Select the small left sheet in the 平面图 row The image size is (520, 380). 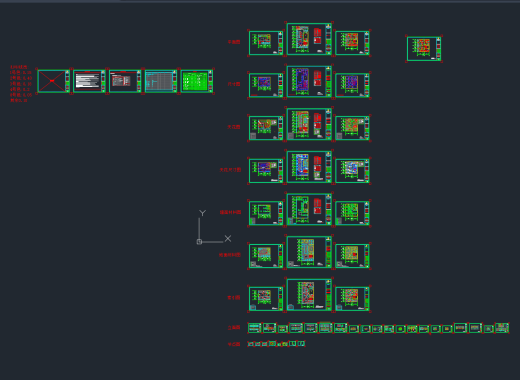266,43
